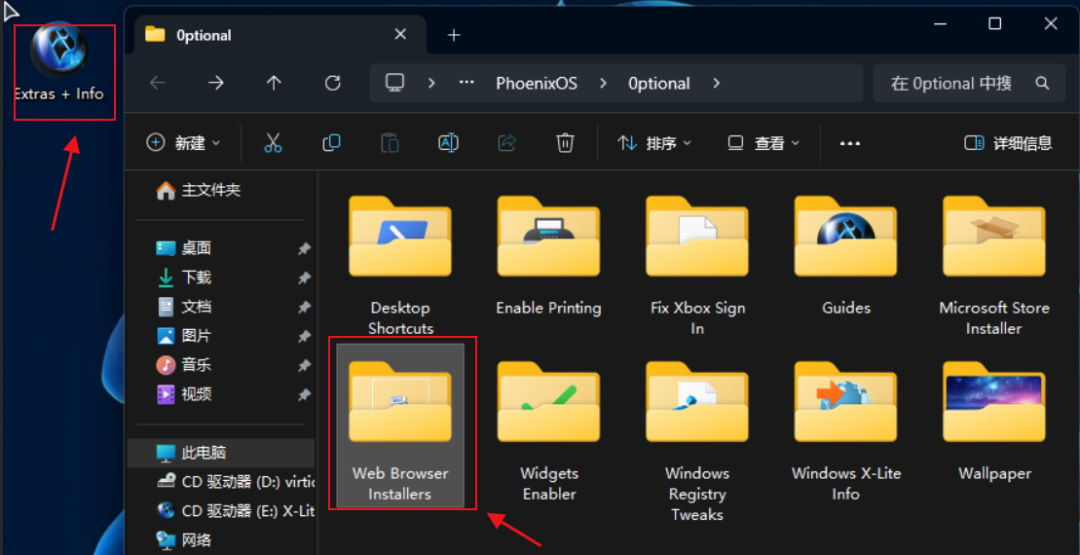
Task: Go back to the previous folder
Action: pyautogui.click(x=158, y=83)
